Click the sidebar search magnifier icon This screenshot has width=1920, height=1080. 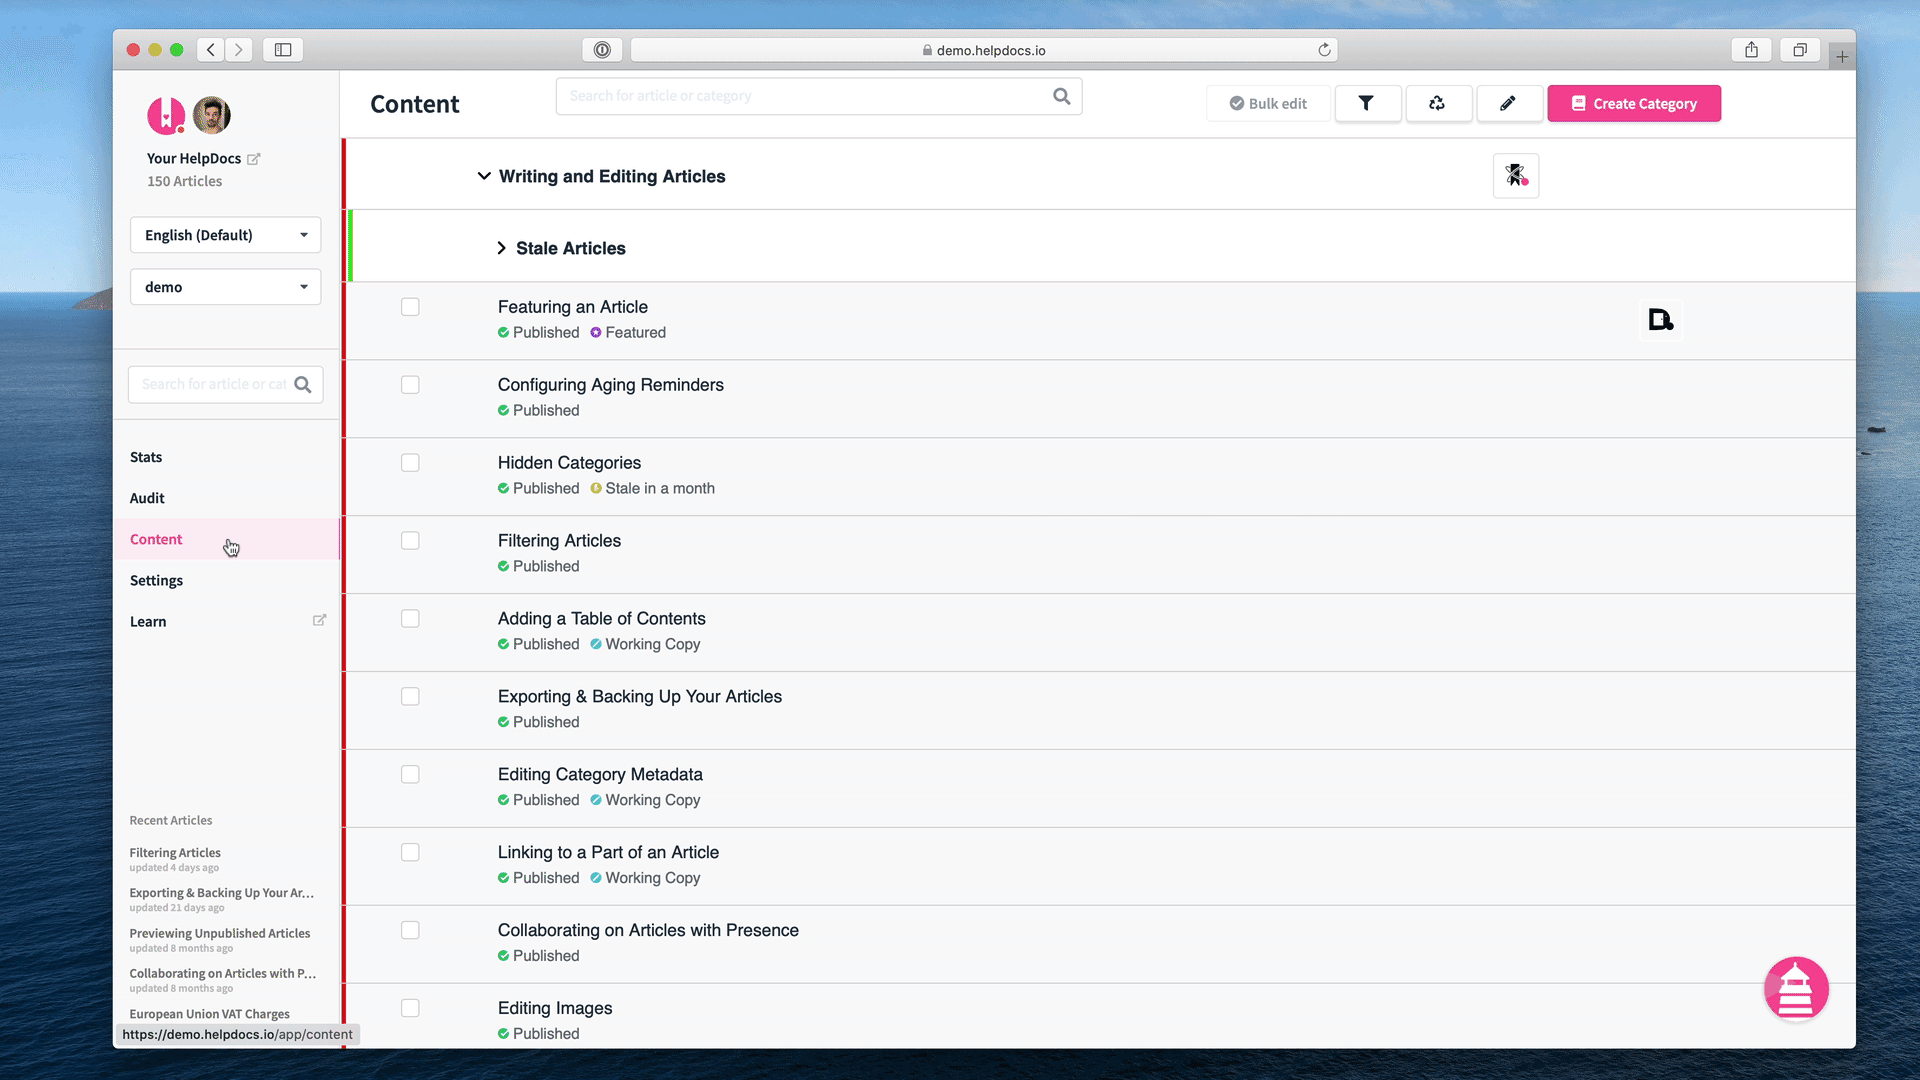click(x=303, y=384)
